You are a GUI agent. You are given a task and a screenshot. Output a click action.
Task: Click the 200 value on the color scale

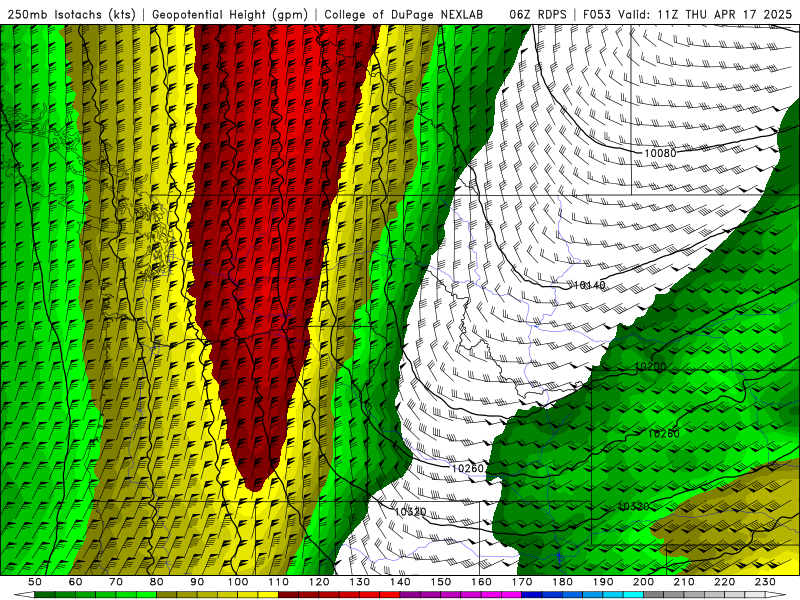pyautogui.click(x=643, y=582)
